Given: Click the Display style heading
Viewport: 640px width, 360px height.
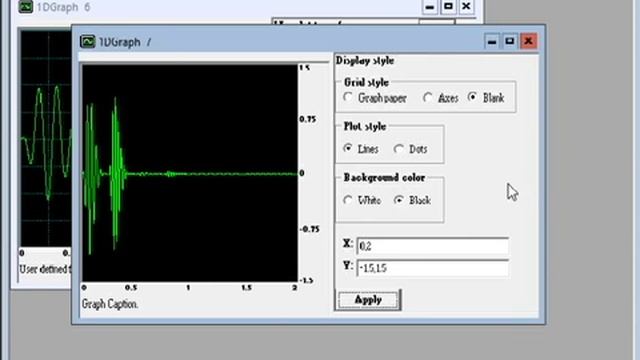Looking at the screenshot, I should pyautogui.click(x=365, y=60).
